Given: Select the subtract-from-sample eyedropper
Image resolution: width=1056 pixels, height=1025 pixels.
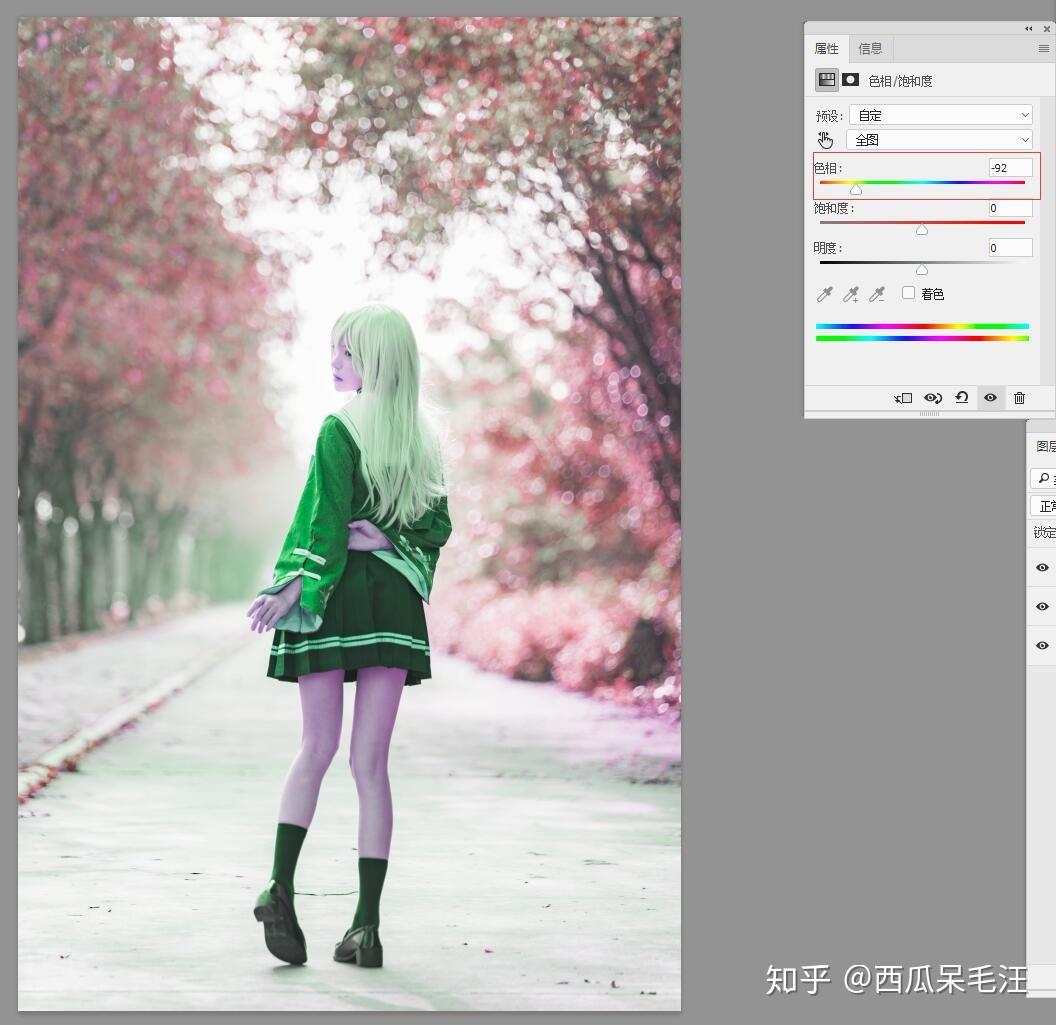Looking at the screenshot, I should click(x=877, y=294).
